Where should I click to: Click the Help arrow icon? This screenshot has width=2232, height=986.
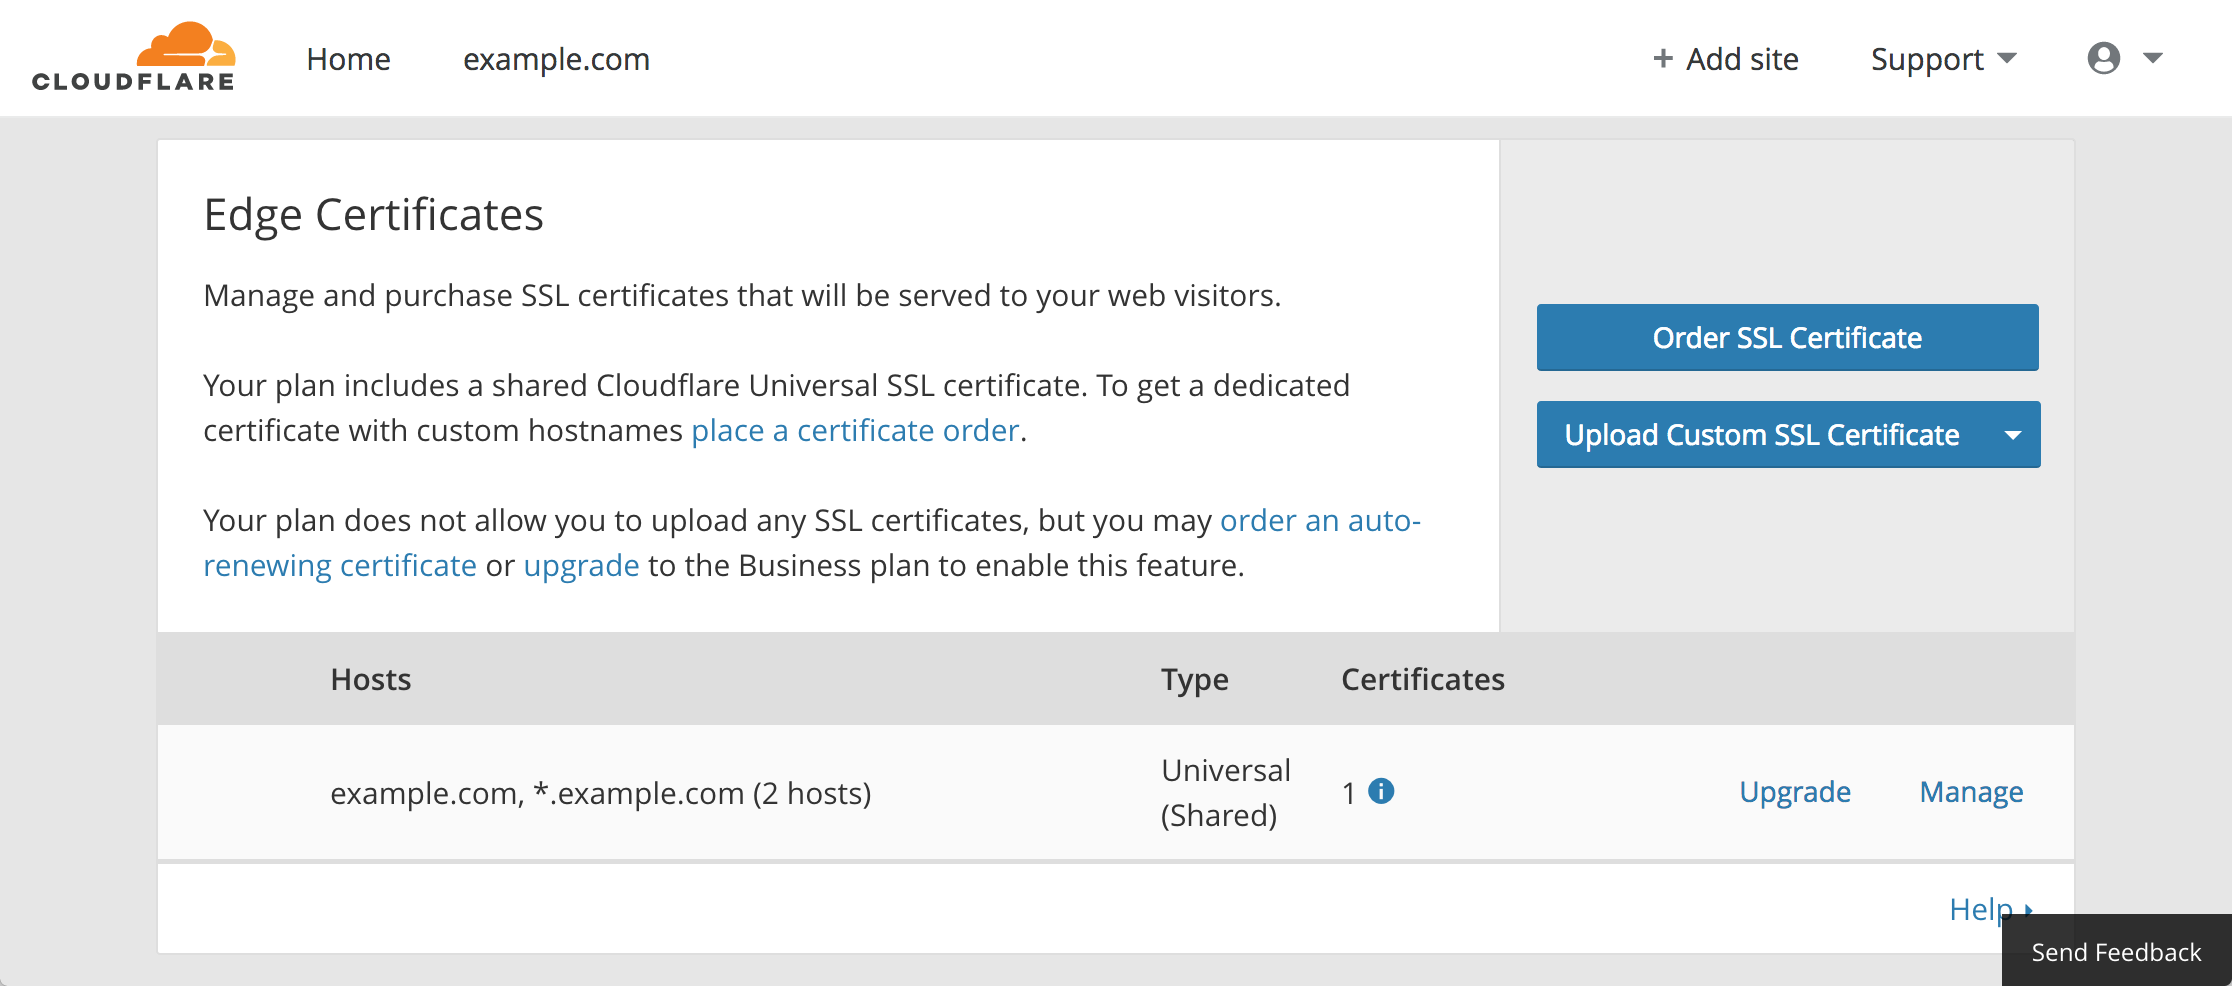pos(2028,909)
